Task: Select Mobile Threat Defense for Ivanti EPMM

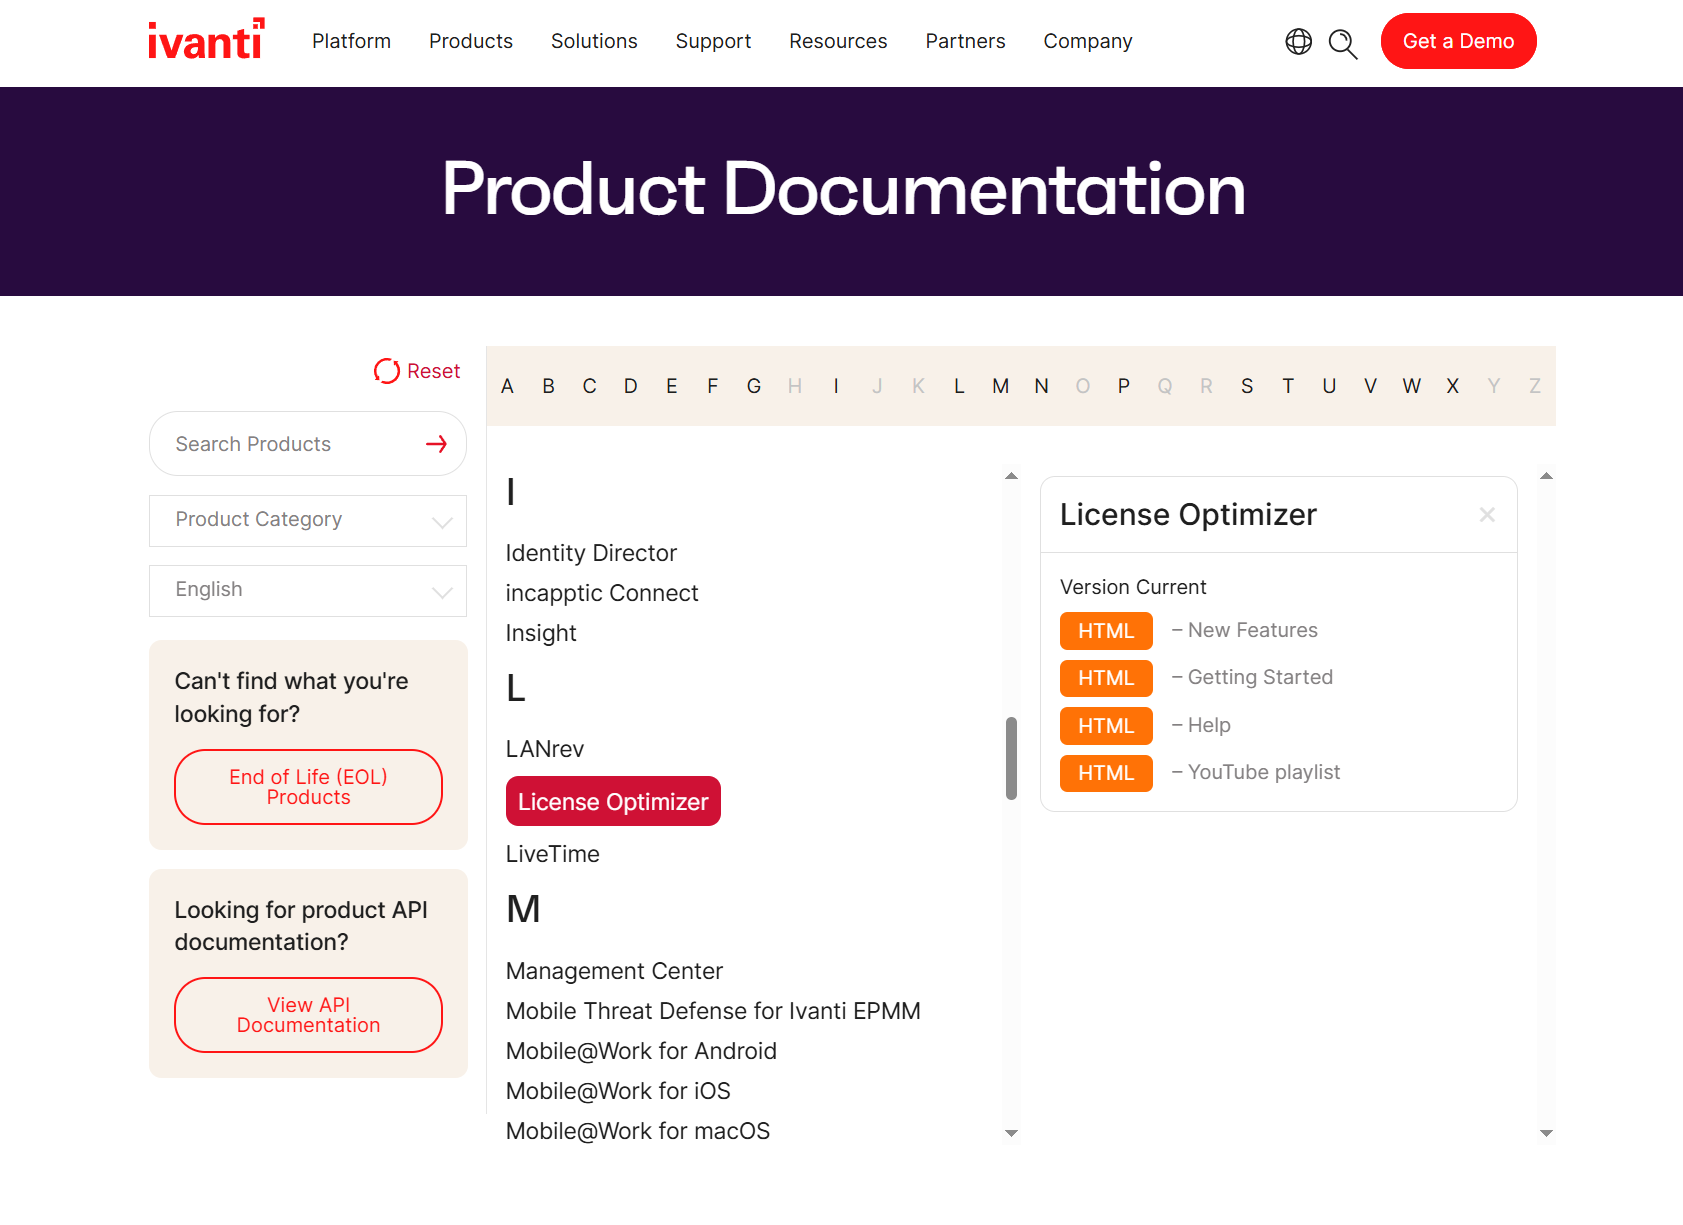Action: coord(713,1011)
